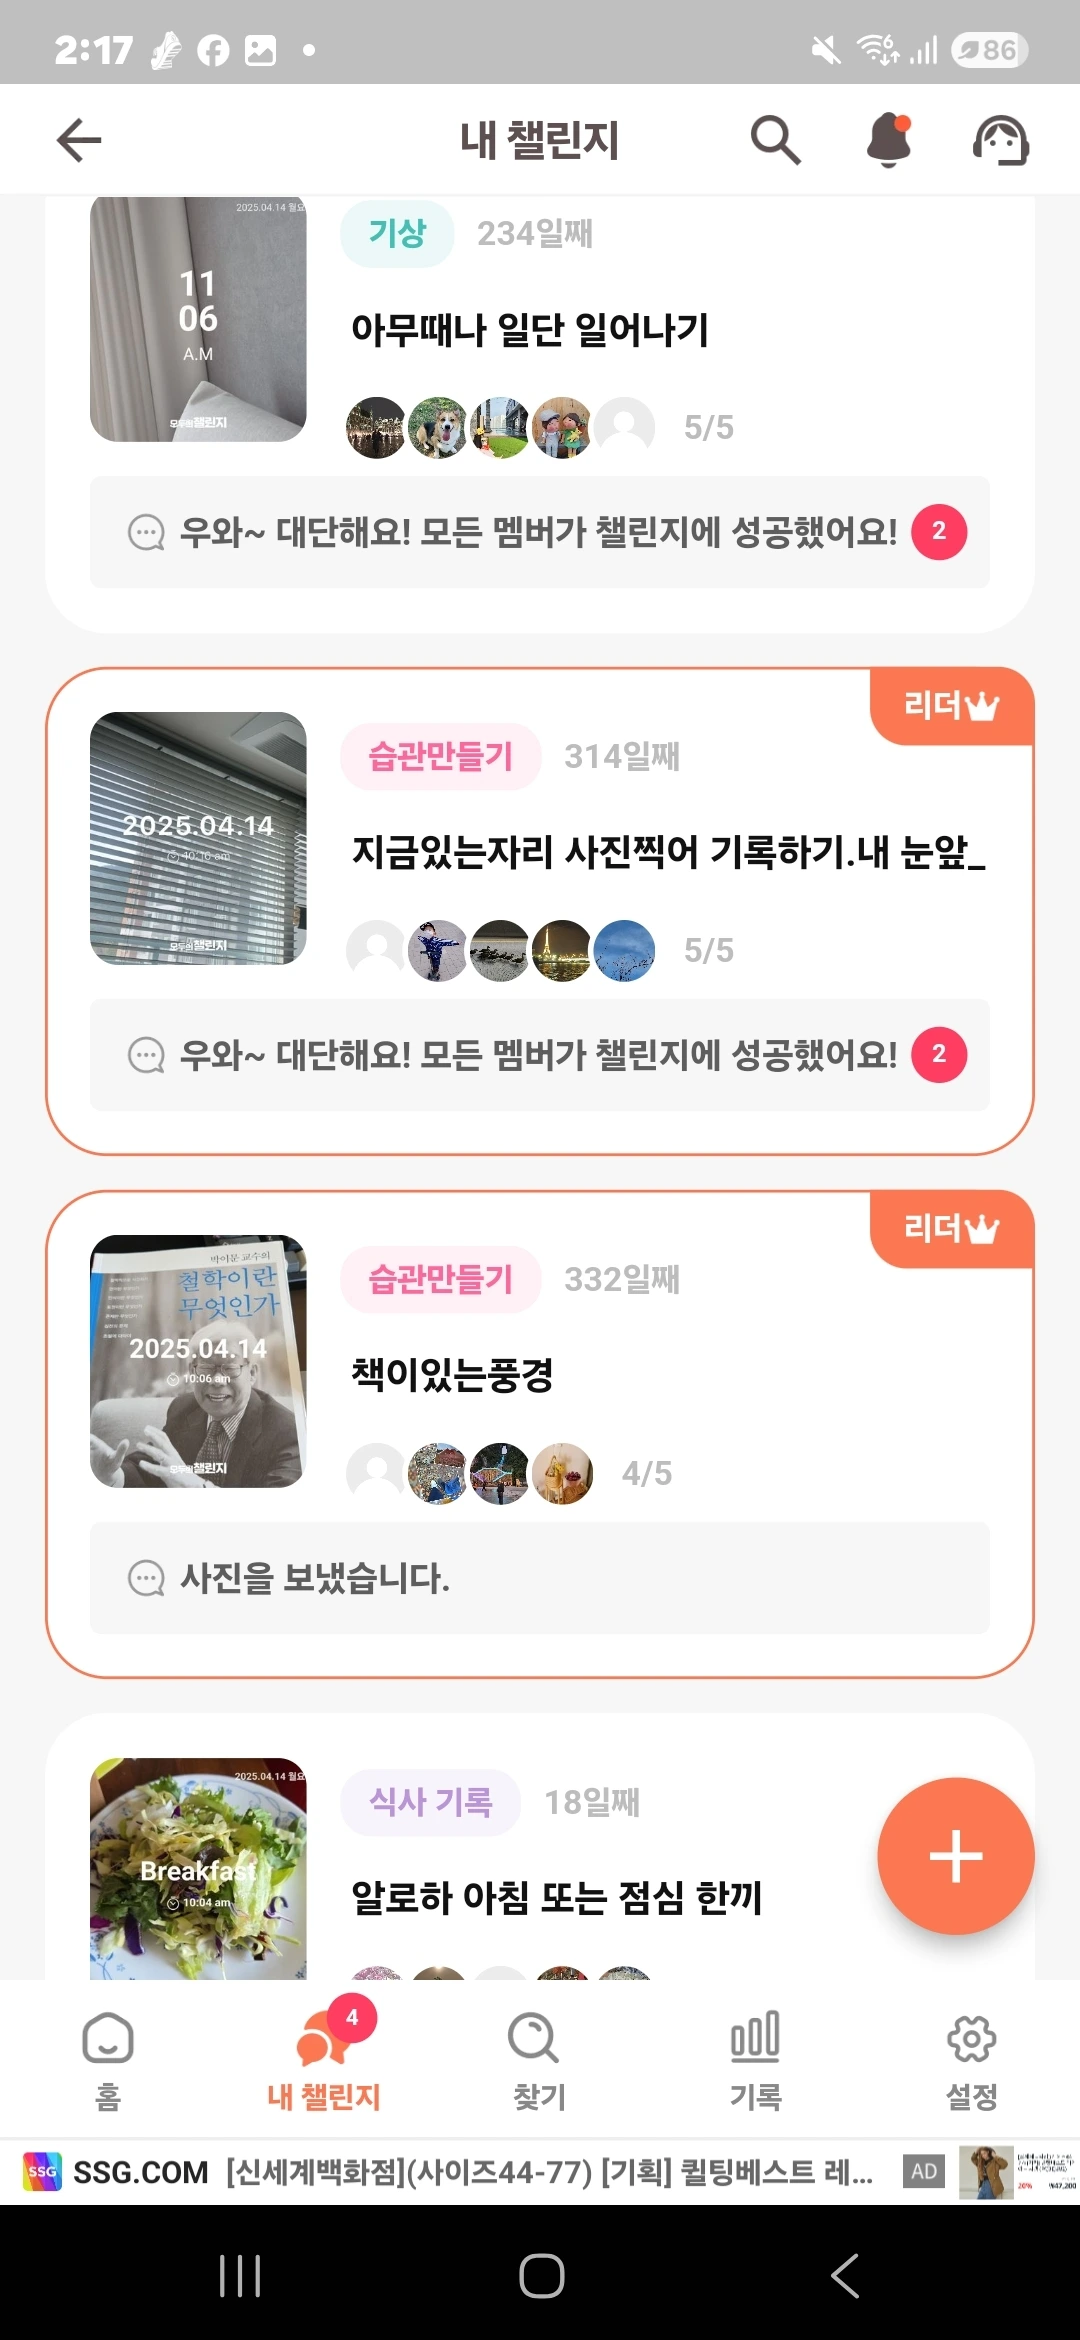Image resolution: width=1080 pixels, height=2340 pixels.
Task: Open 기록 stats tab
Action: click(756, 2060)
